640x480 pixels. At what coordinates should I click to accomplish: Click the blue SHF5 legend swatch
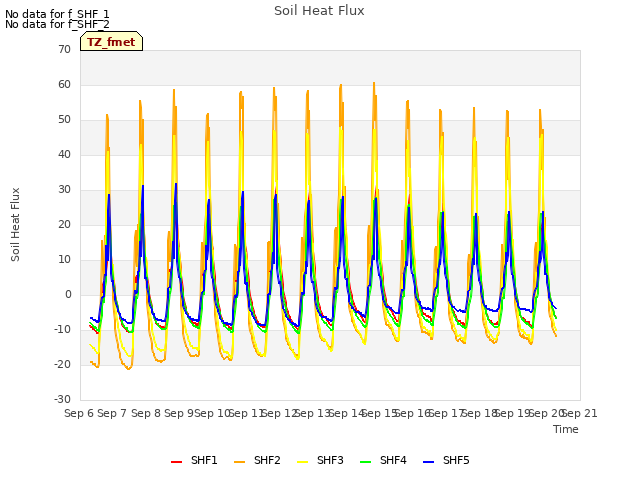(429, 462)
